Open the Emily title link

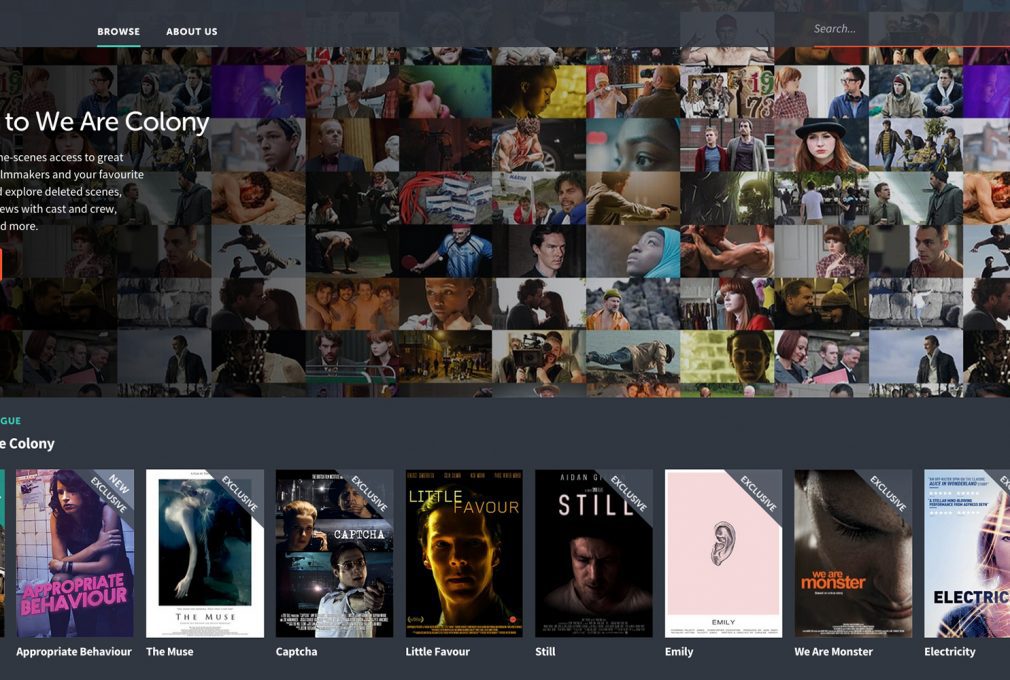[679, 652]
